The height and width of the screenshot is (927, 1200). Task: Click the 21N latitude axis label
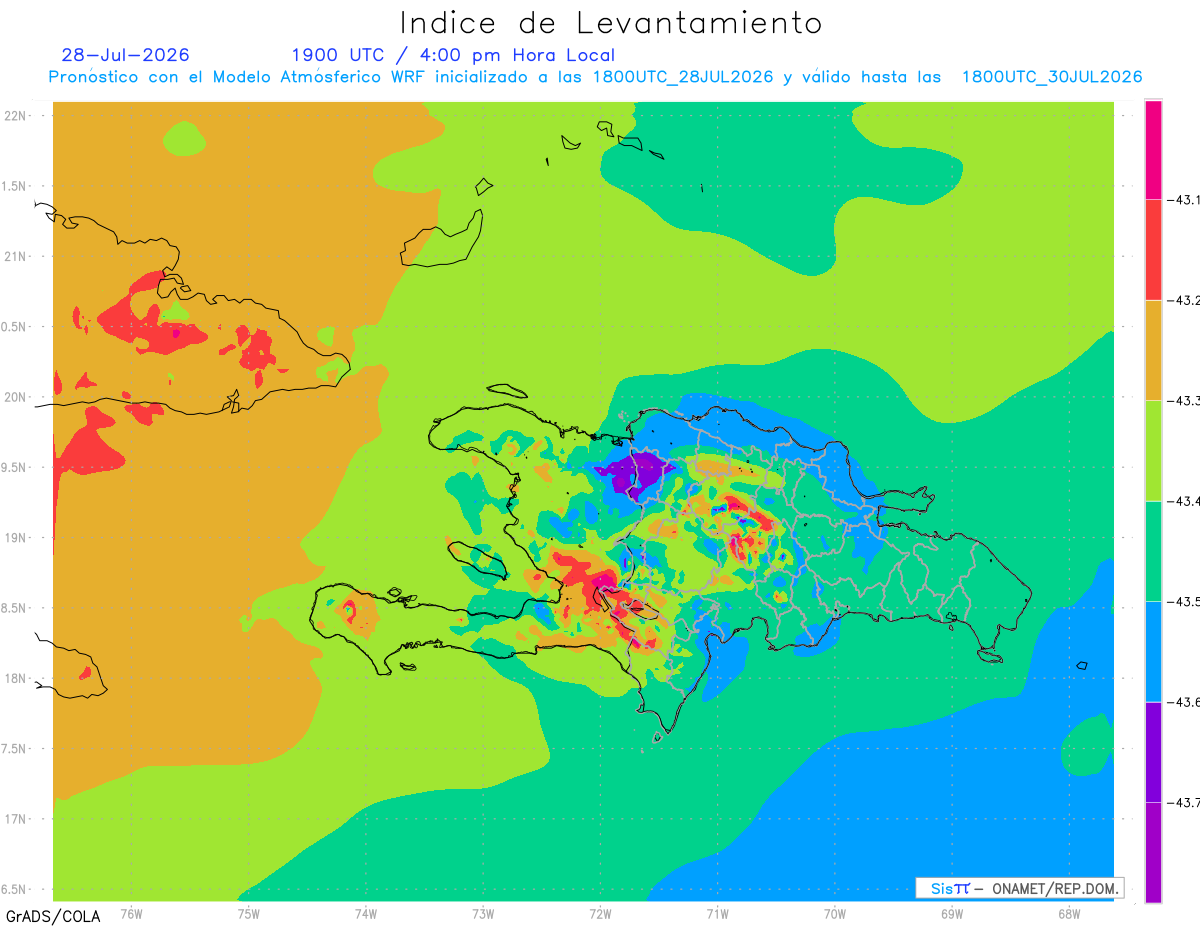pos(15,256)
